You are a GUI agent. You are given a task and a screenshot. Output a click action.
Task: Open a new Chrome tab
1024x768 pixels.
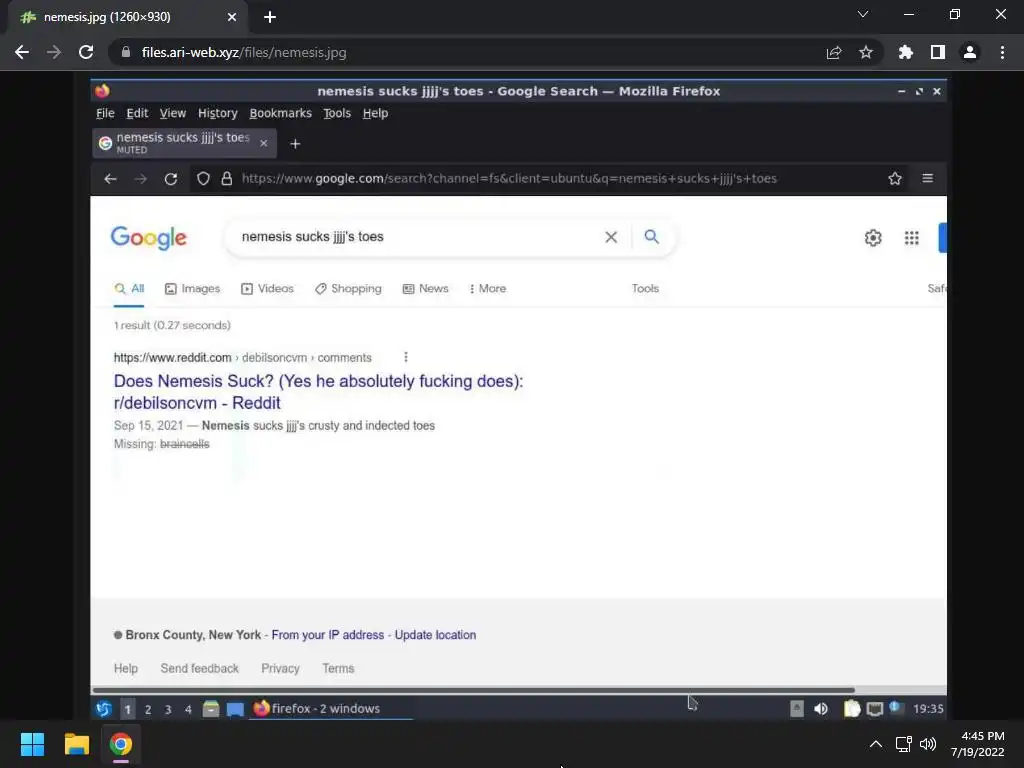pos(270,17)
